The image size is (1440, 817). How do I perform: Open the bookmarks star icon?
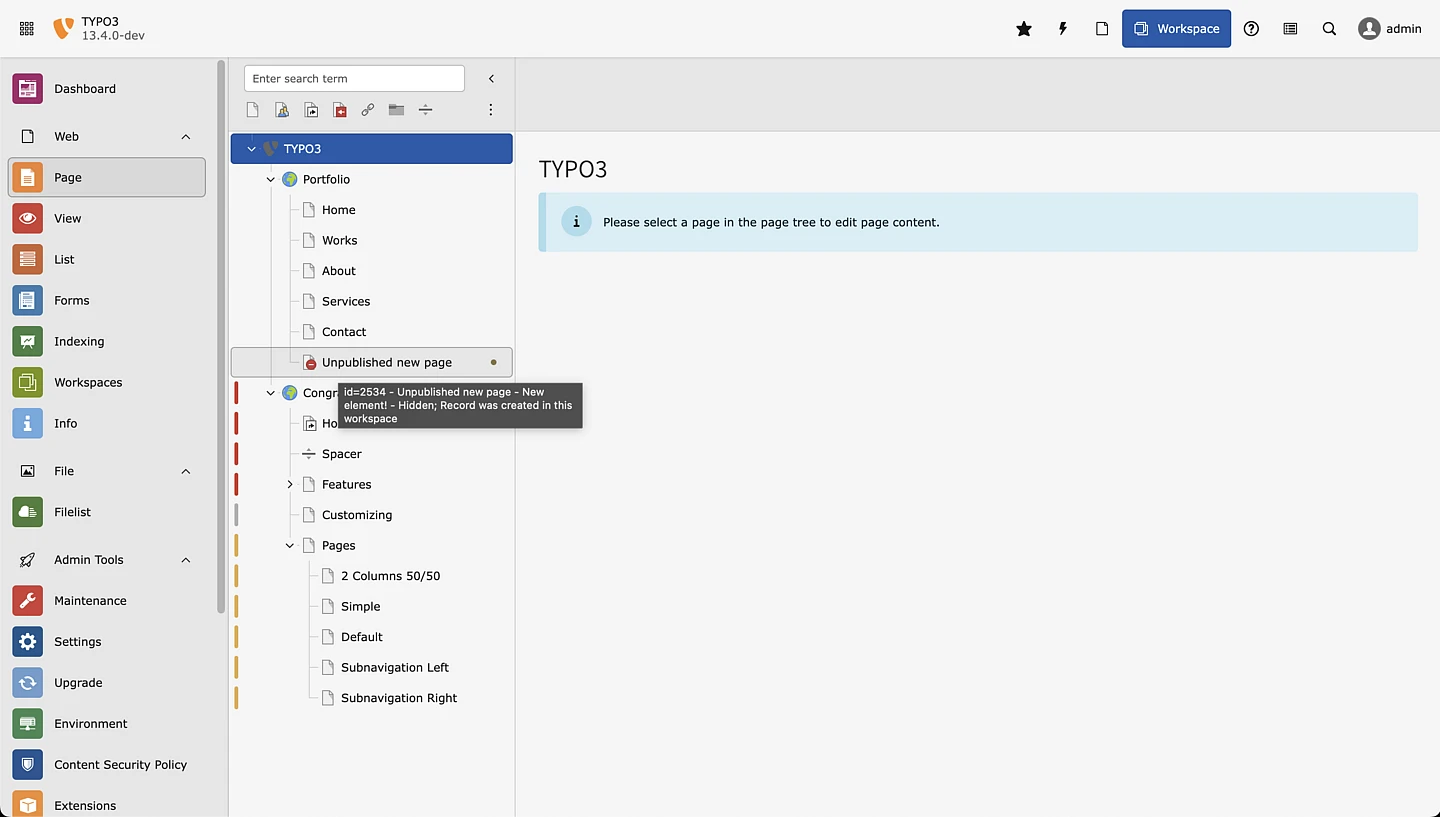click(x=1023, y=29)
